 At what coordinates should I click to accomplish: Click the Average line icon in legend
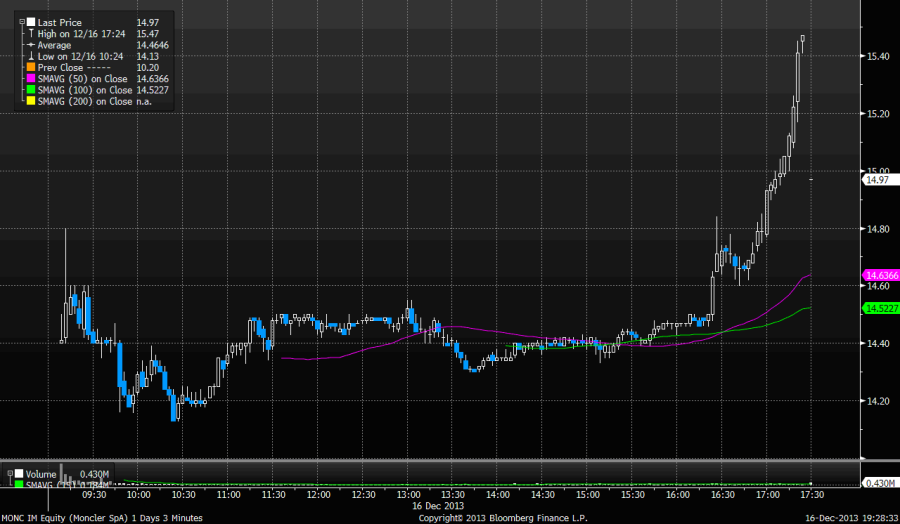point(32,46)
